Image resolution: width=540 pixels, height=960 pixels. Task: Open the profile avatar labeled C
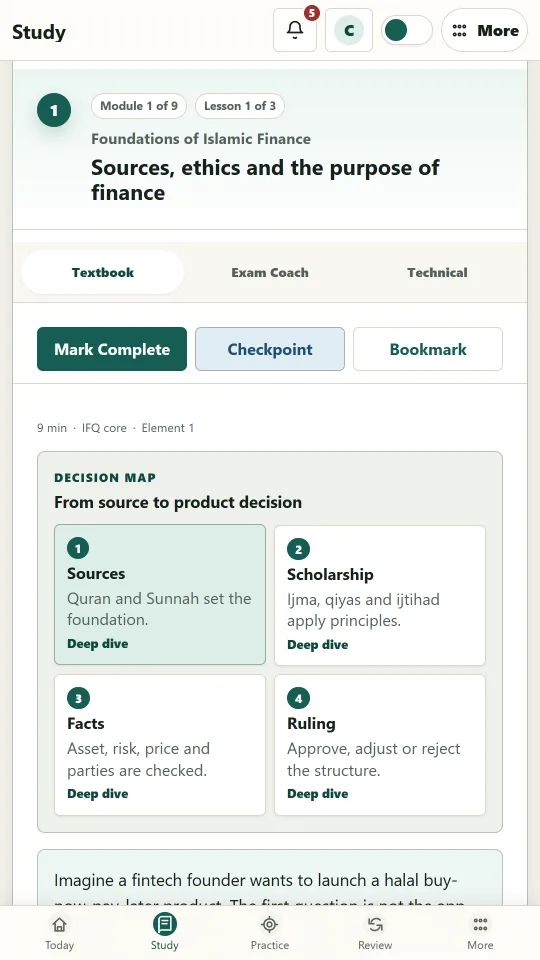tap(349, 30)
